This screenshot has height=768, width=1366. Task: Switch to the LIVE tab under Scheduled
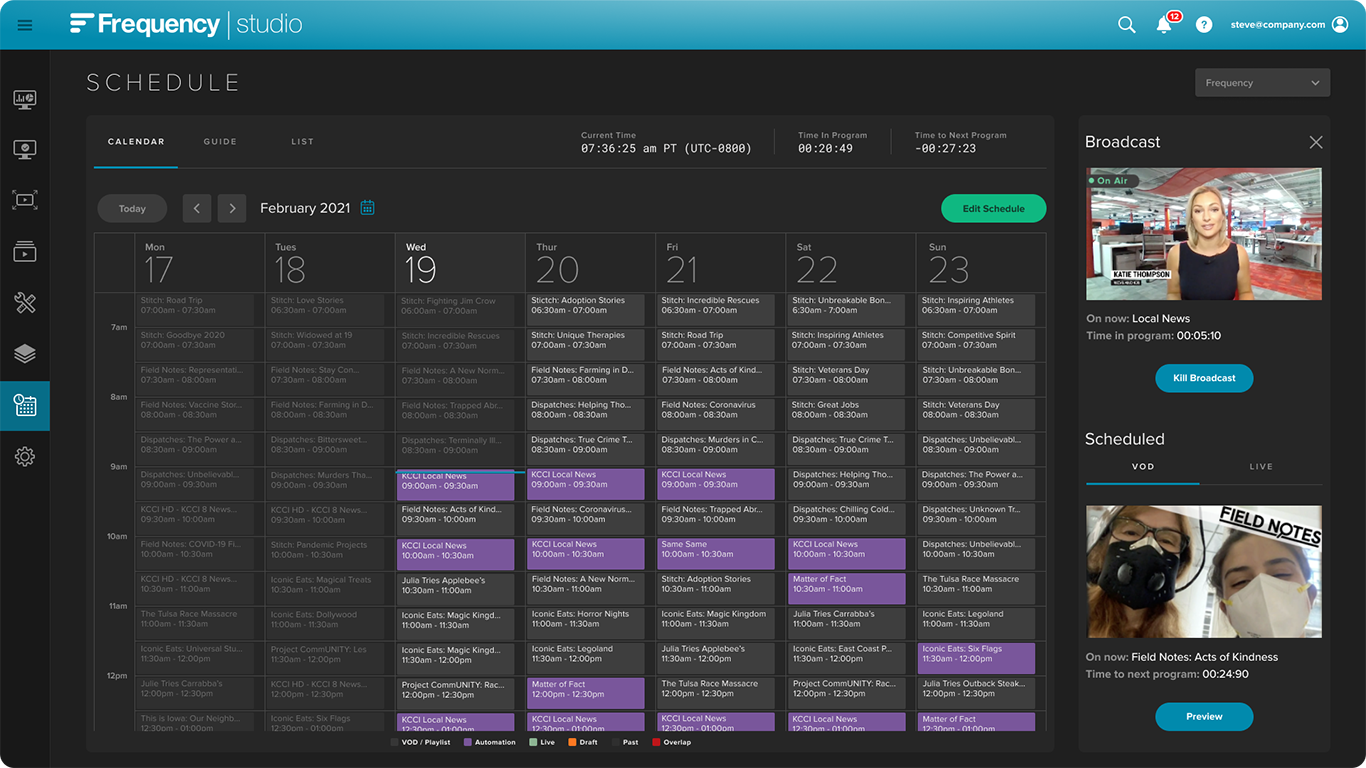(1261, 466)
